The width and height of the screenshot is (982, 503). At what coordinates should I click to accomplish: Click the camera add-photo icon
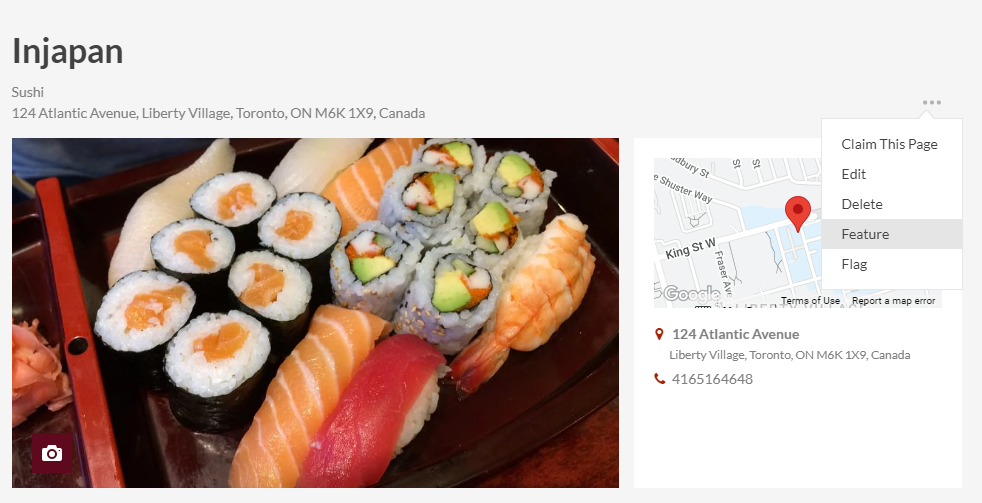click(52, 453)
